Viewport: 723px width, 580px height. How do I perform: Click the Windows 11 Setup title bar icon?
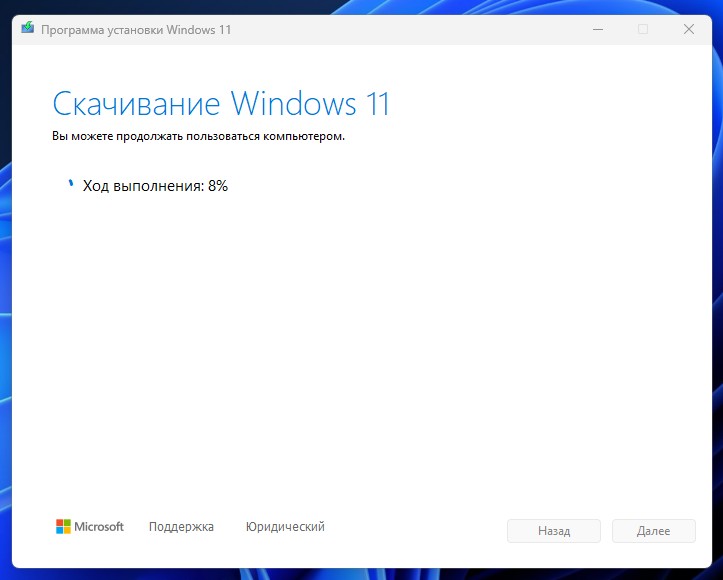point(28,28)
